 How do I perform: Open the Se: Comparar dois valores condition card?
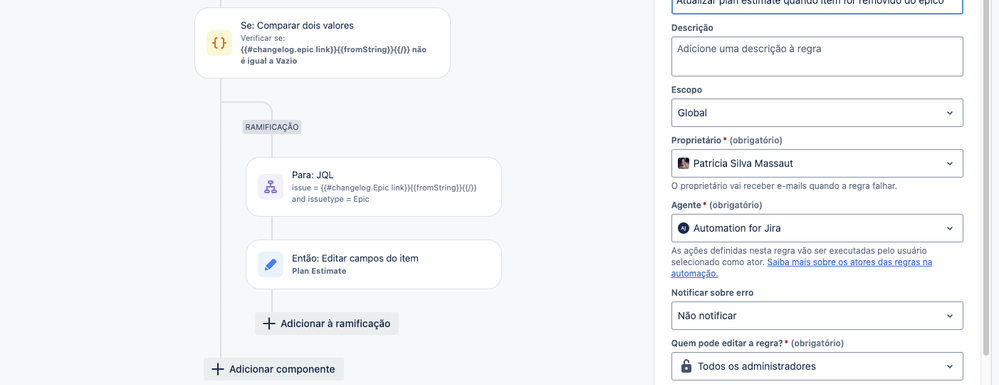[x=322, y=43]
